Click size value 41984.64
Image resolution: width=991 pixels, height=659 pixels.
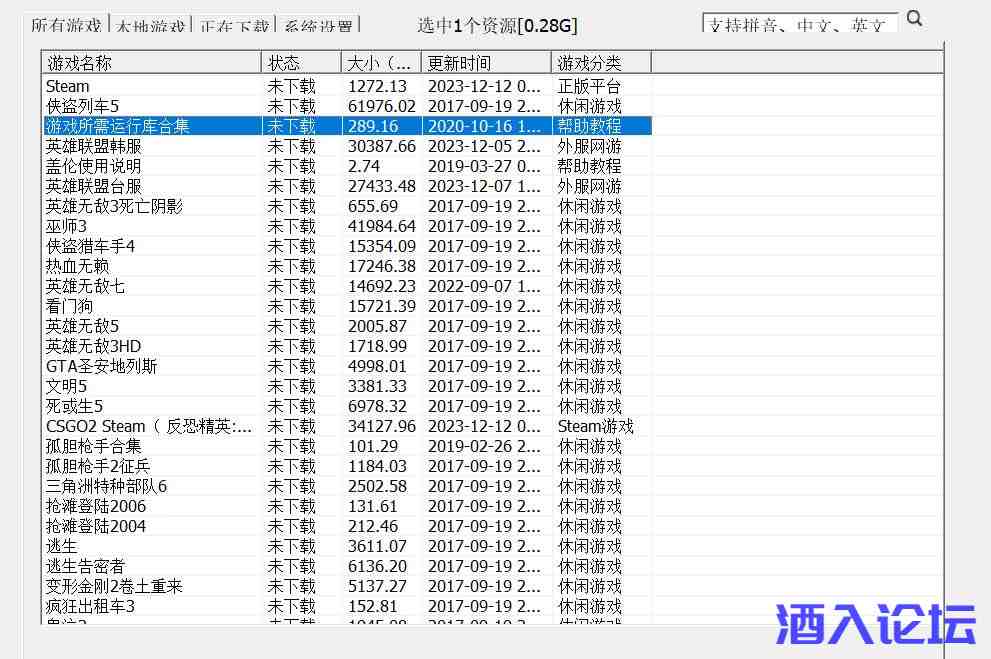[x=382, y=226]
